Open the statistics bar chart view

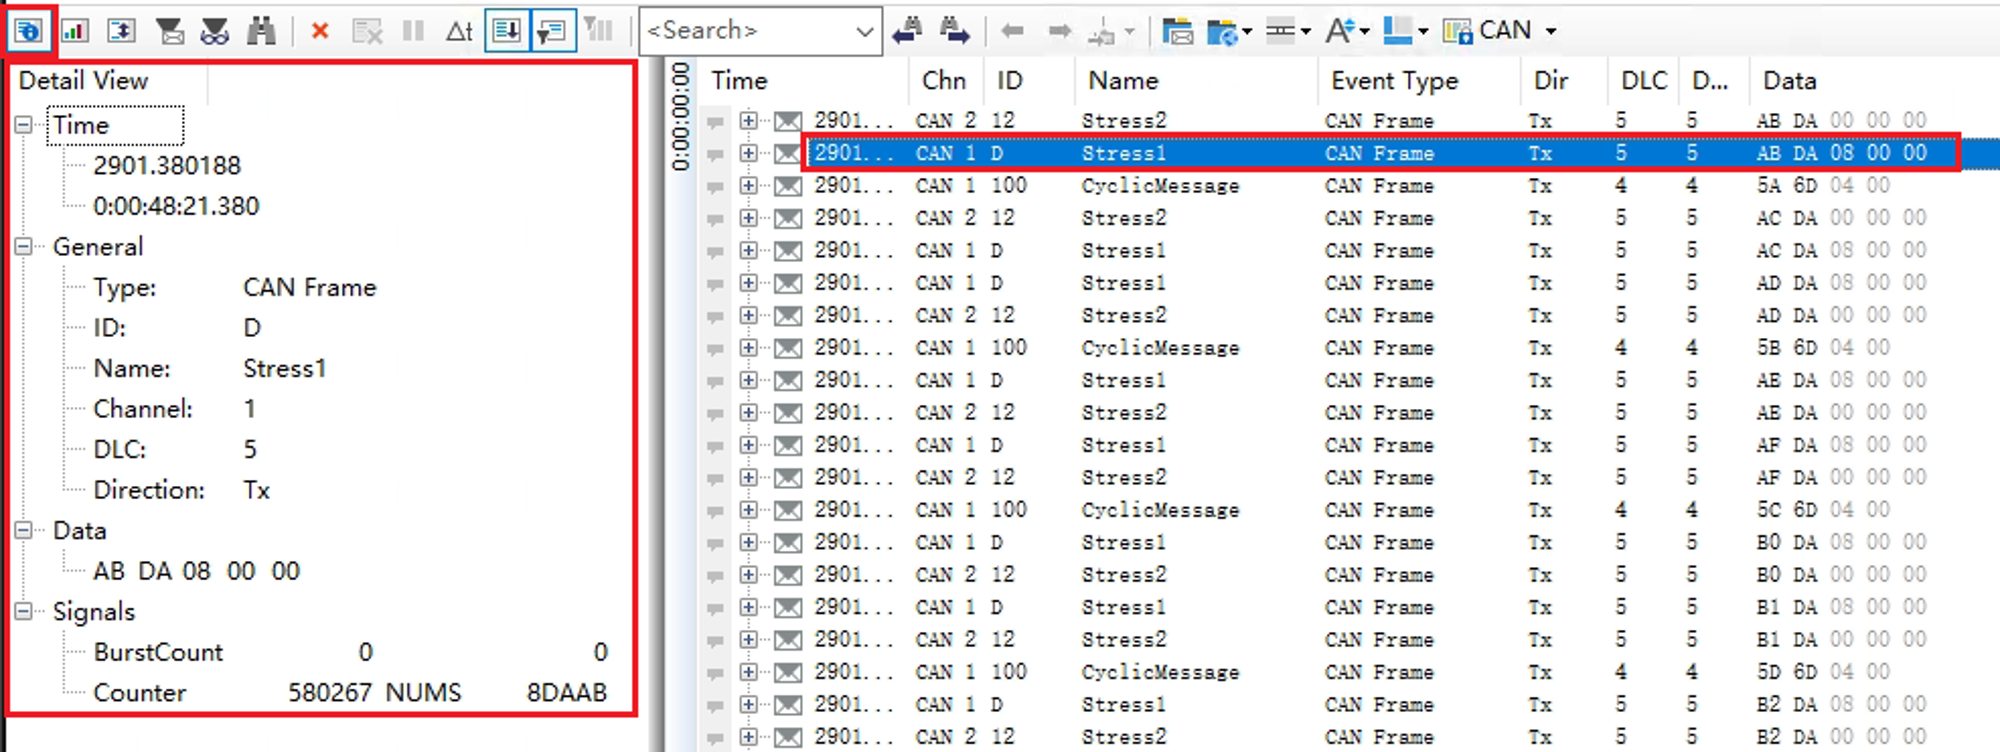coord(75,31)
